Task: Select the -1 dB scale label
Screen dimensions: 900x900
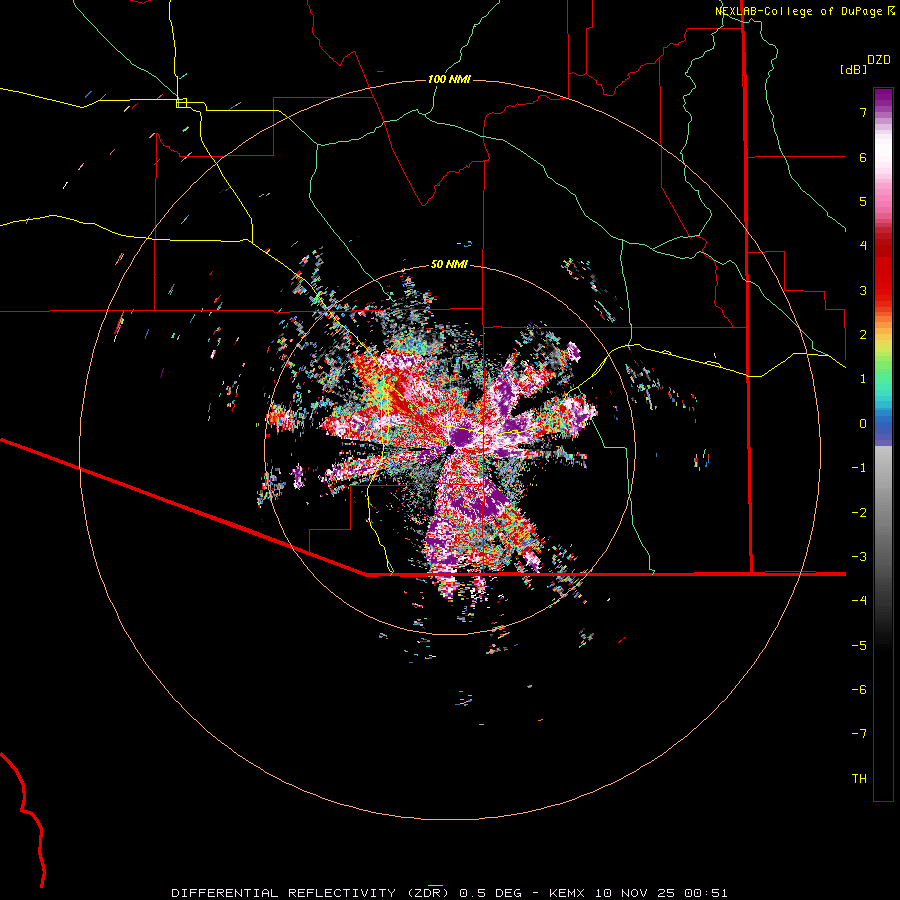Action: pos(859,468)
